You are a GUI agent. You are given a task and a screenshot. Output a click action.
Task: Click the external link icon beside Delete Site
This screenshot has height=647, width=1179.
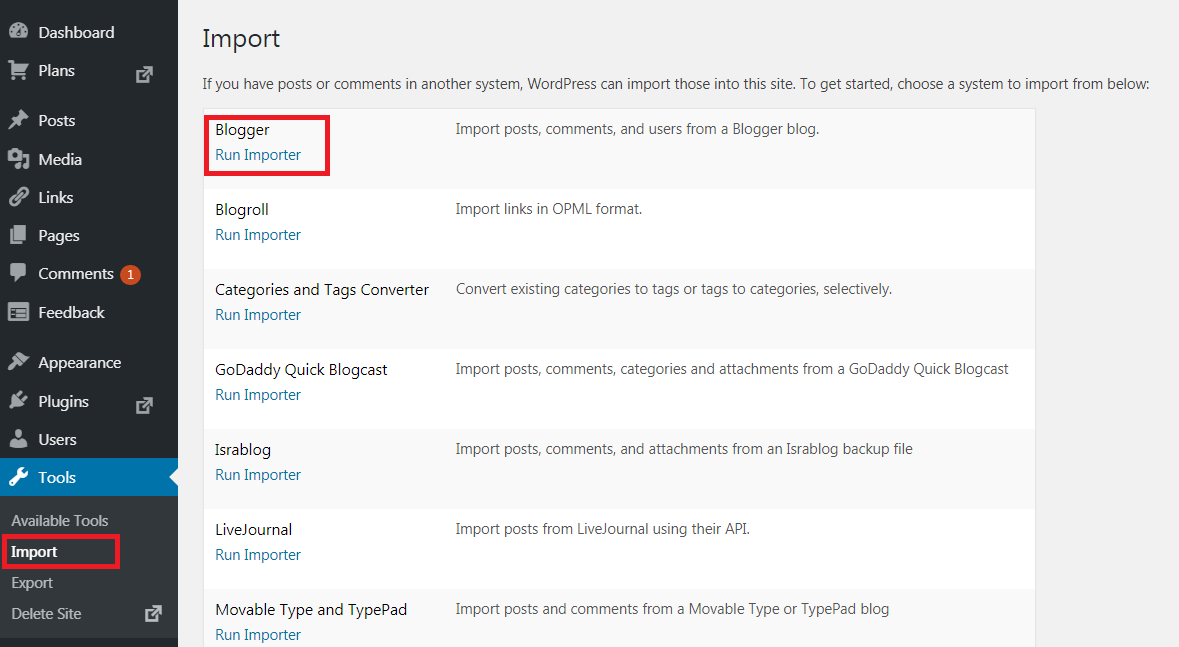pyautogui.click(x=153, y=613)
